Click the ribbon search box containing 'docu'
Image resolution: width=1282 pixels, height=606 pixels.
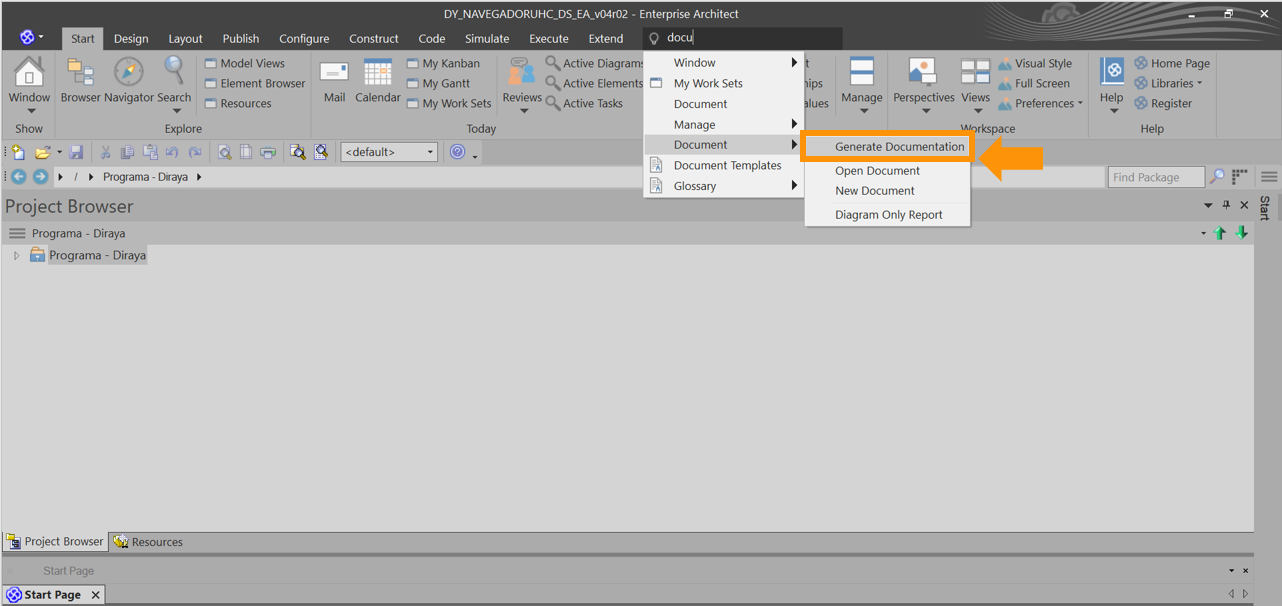(743, 38)
